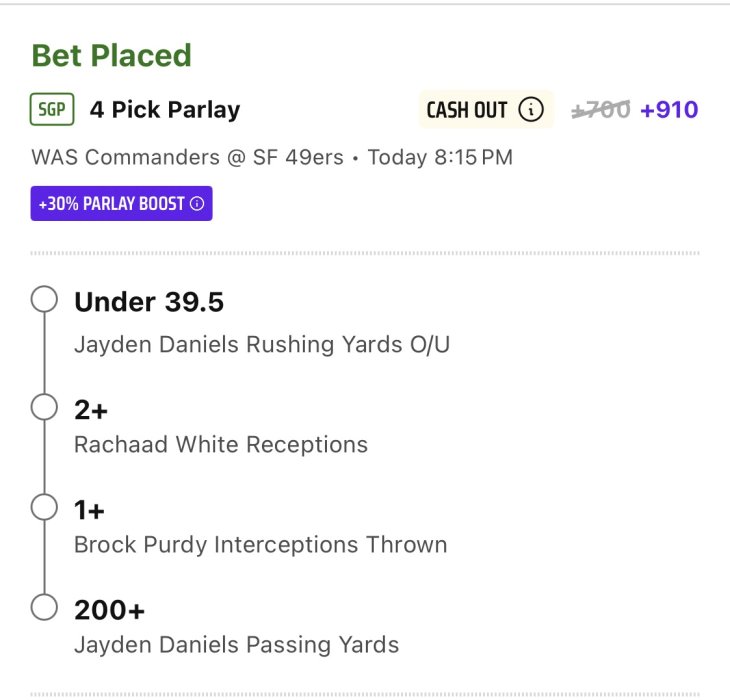Select the Under 39.5 leg status circle
Viewport: 730px width, 700px height.
44,298
